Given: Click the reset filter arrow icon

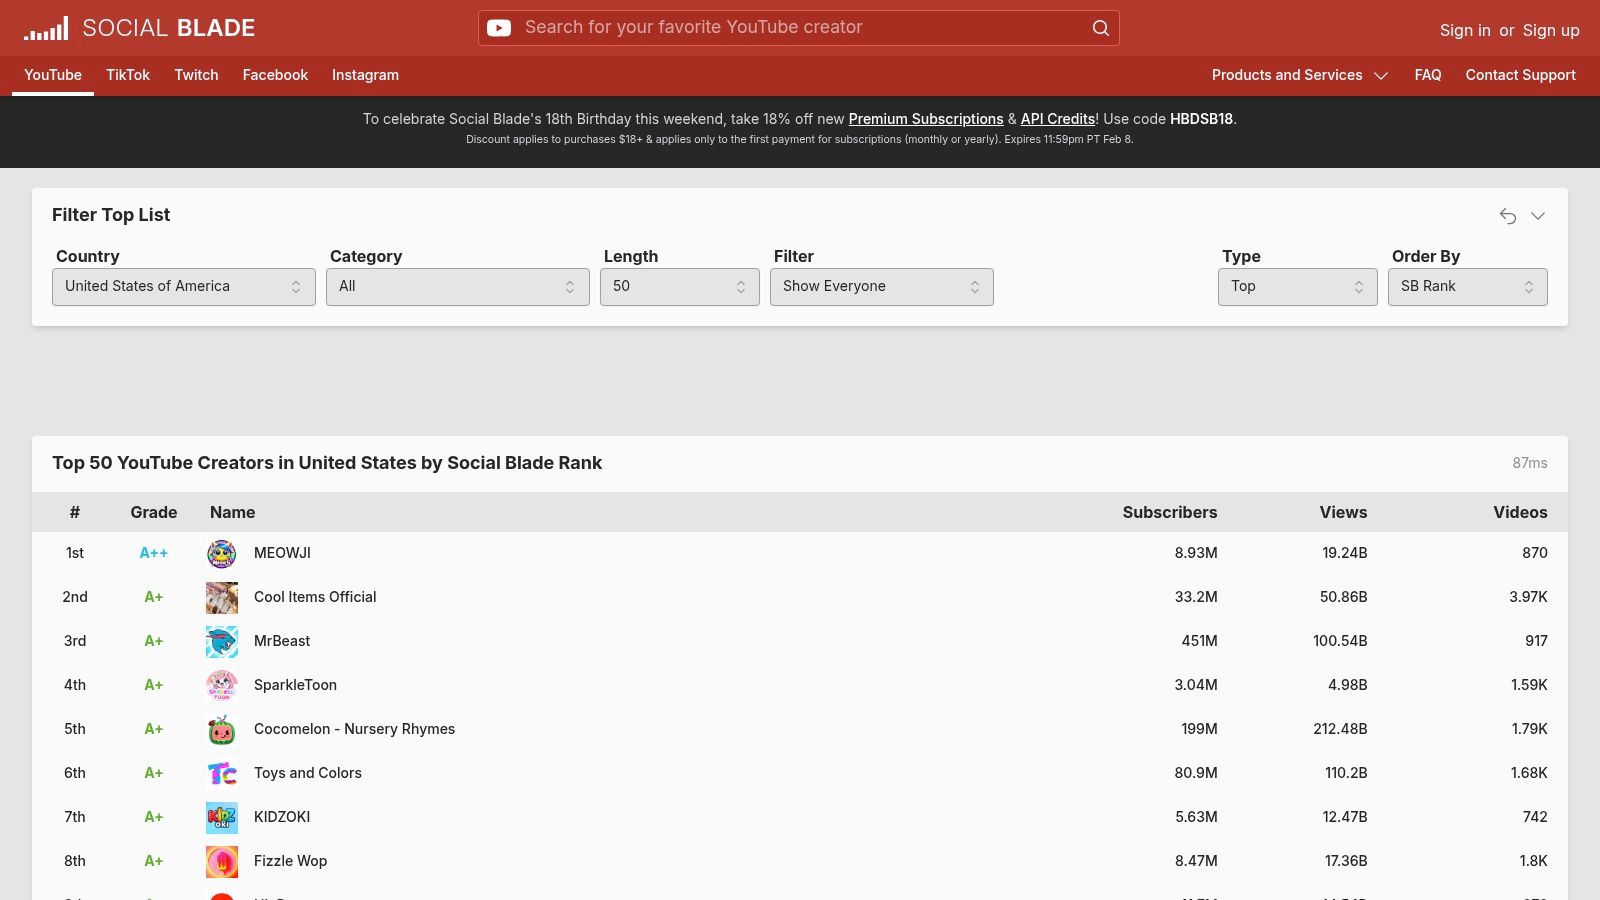Looking at the screenshot, I should (1508, 216).
